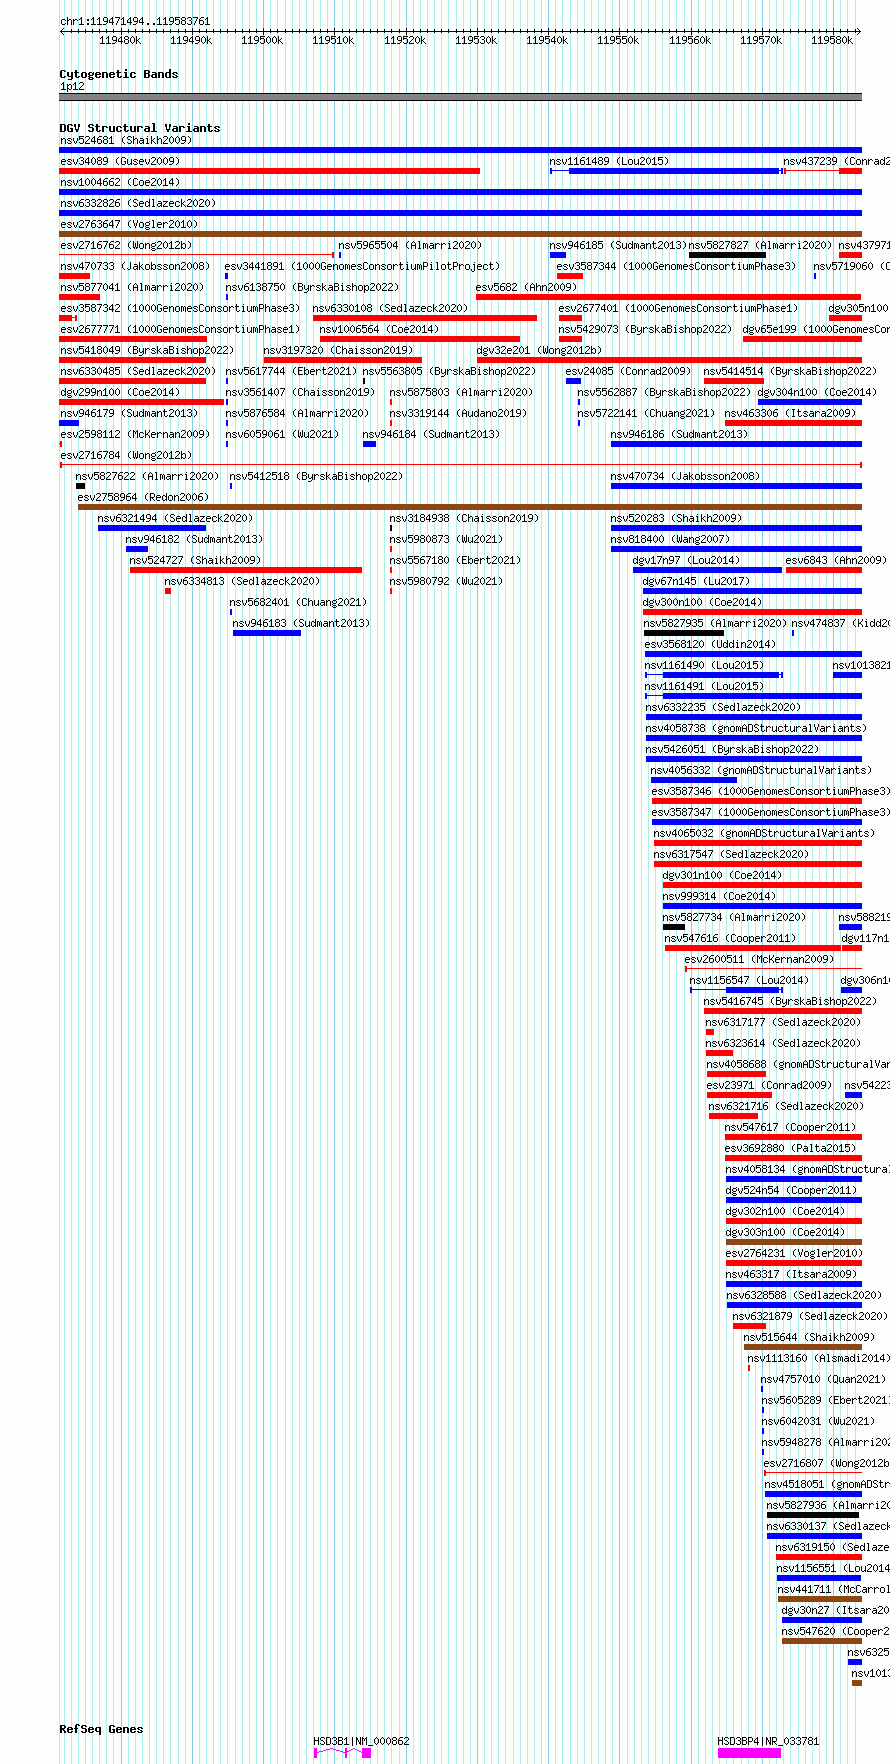Open nsv5682401 (Chuang2021) variant
890x1764 pixels.
tap(298, 602)
